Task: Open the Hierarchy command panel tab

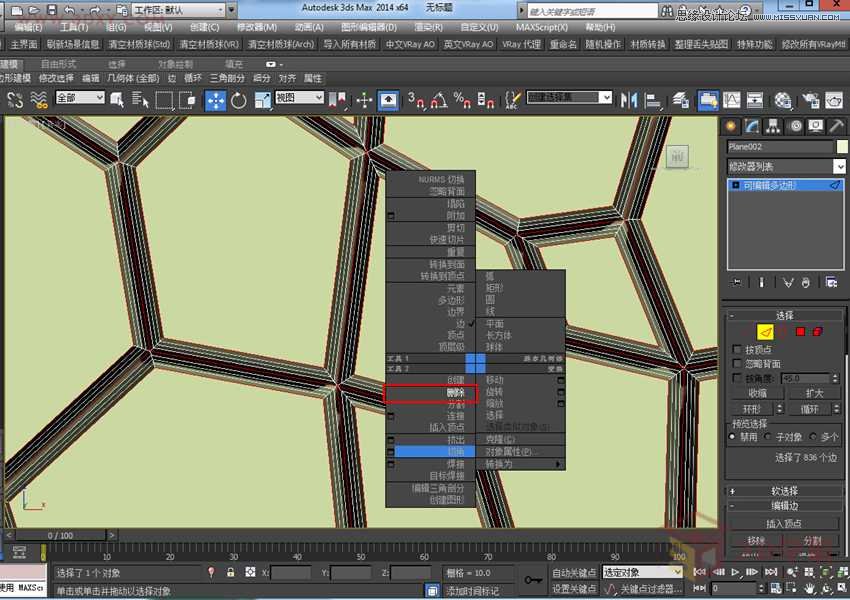Action: click(773, 126)
